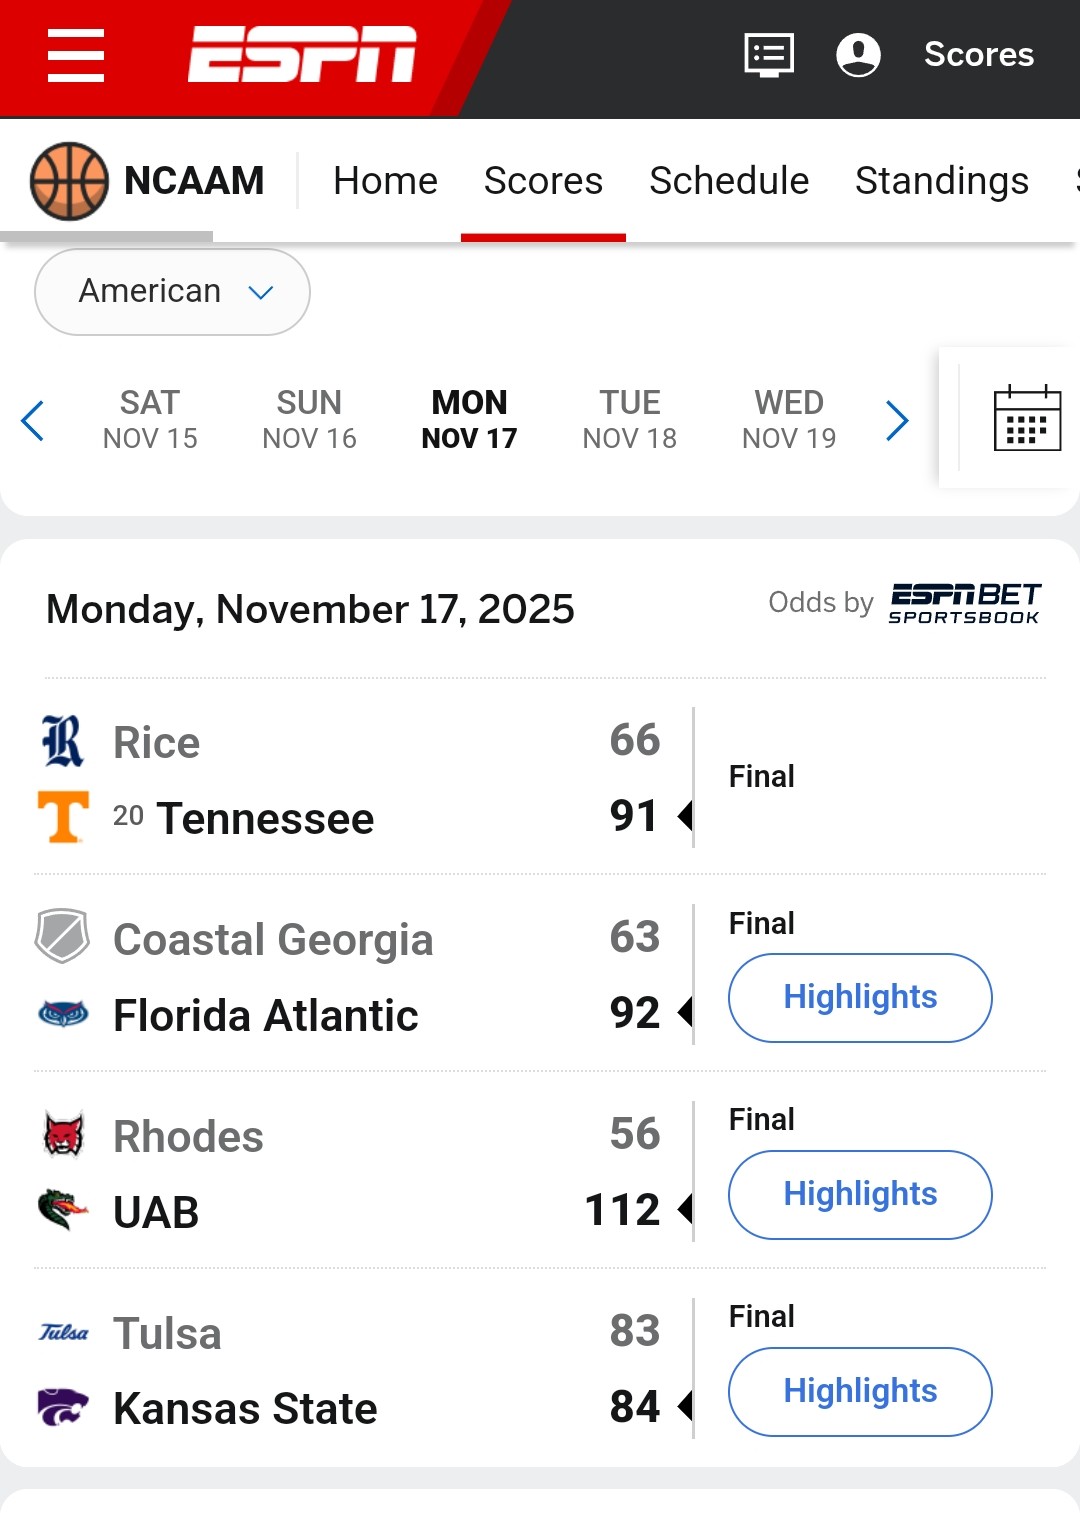Select Sunday Nov 16 date
1080x1513 pixels.
point(309,420)
